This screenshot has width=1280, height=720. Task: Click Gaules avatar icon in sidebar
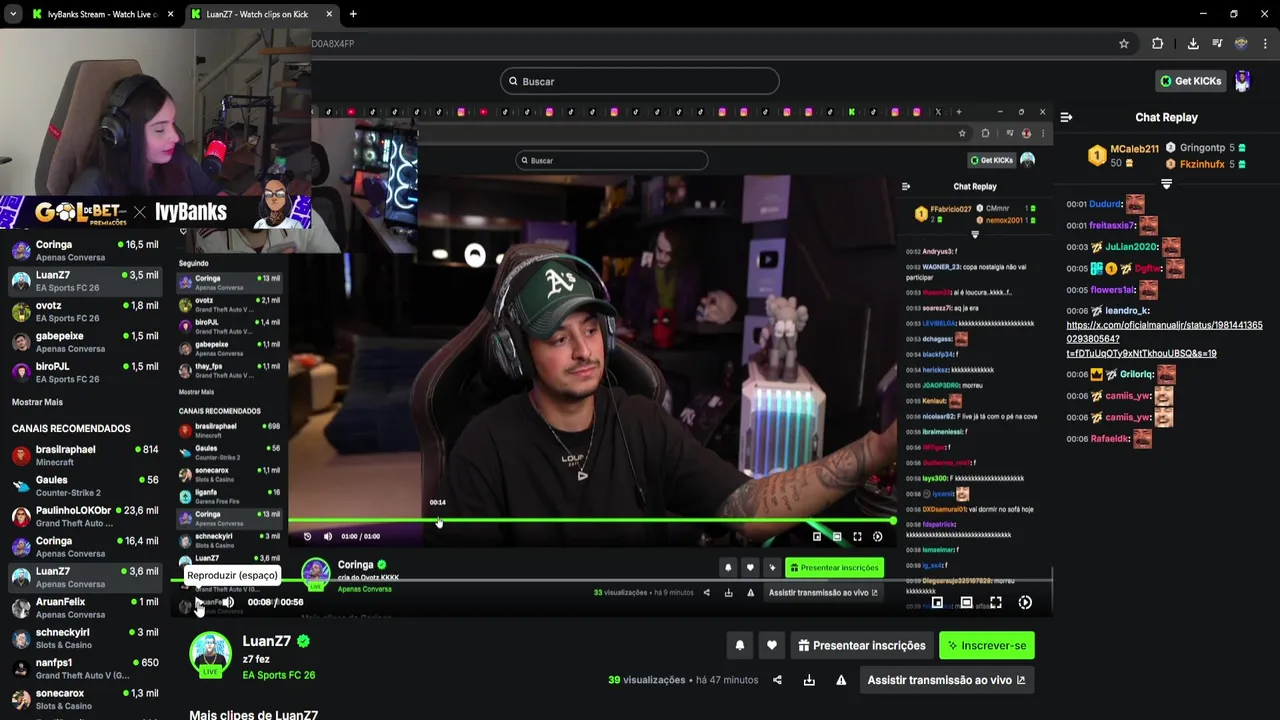point(21,486)
